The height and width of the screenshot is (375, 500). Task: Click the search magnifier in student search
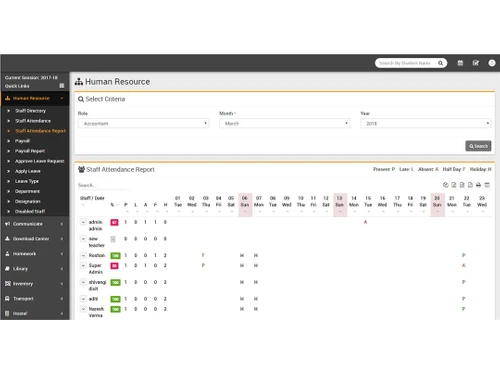(x=440, y=63)
